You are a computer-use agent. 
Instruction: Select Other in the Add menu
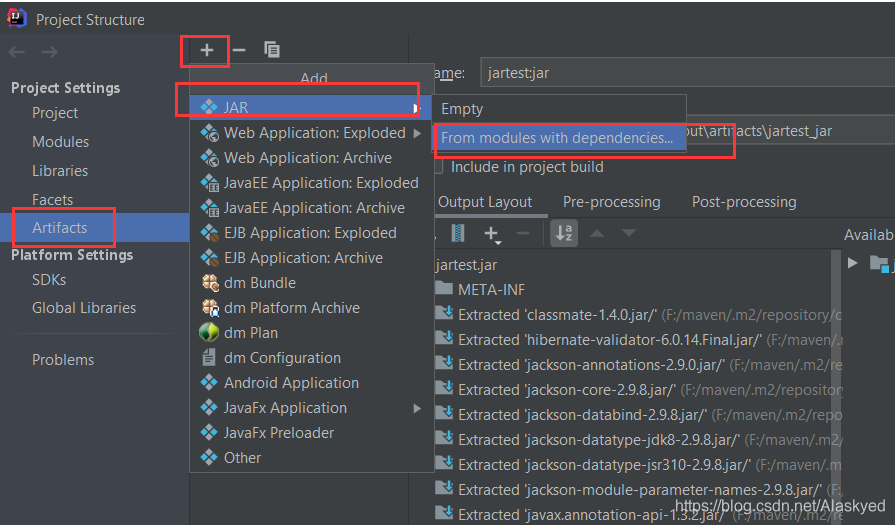311,458
